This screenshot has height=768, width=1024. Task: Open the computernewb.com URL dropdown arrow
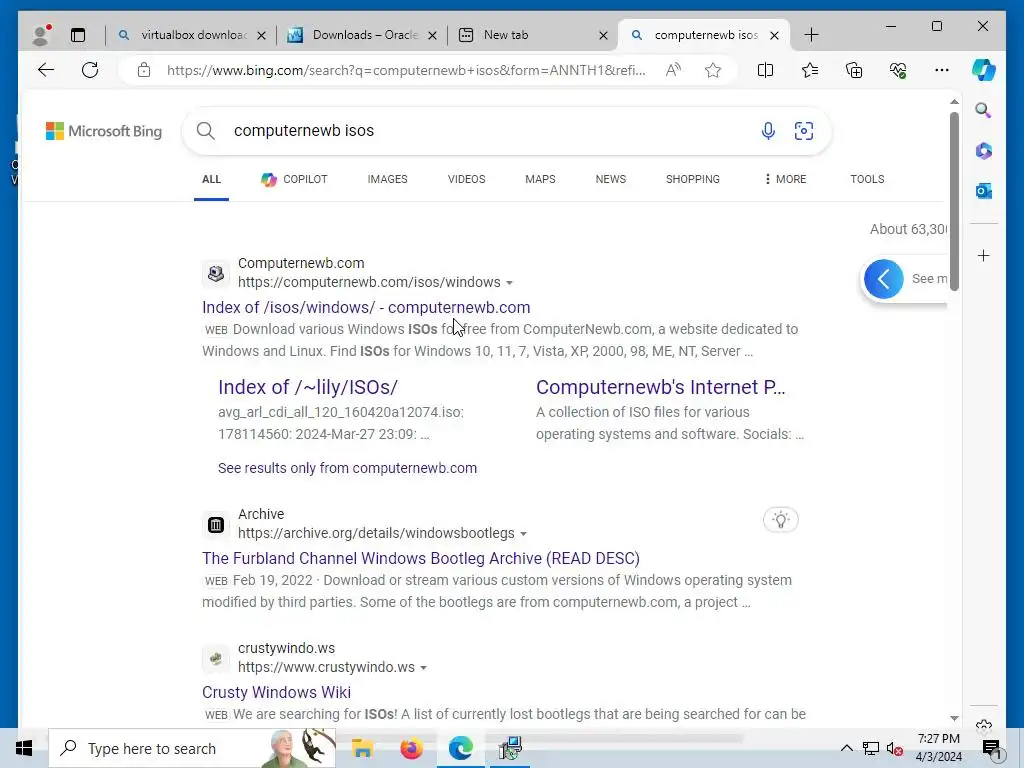[509, 283]
